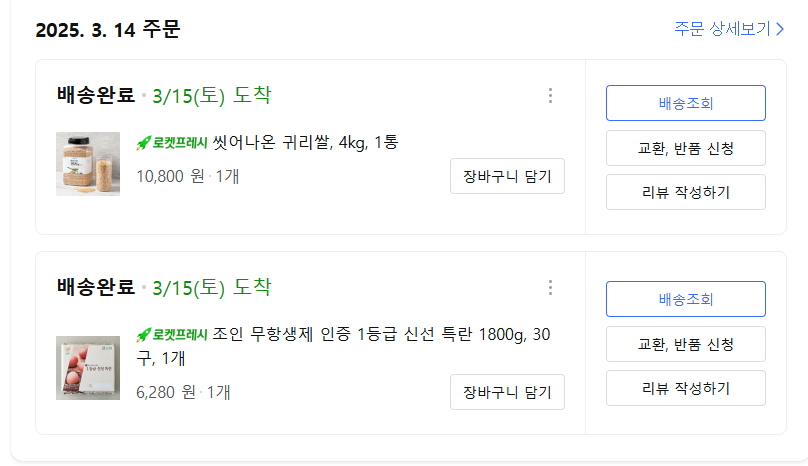Open the 씻어나온 귀리쌀 product thumbnail
This screenshot has height=466, width=808.
tap(88, 164)
